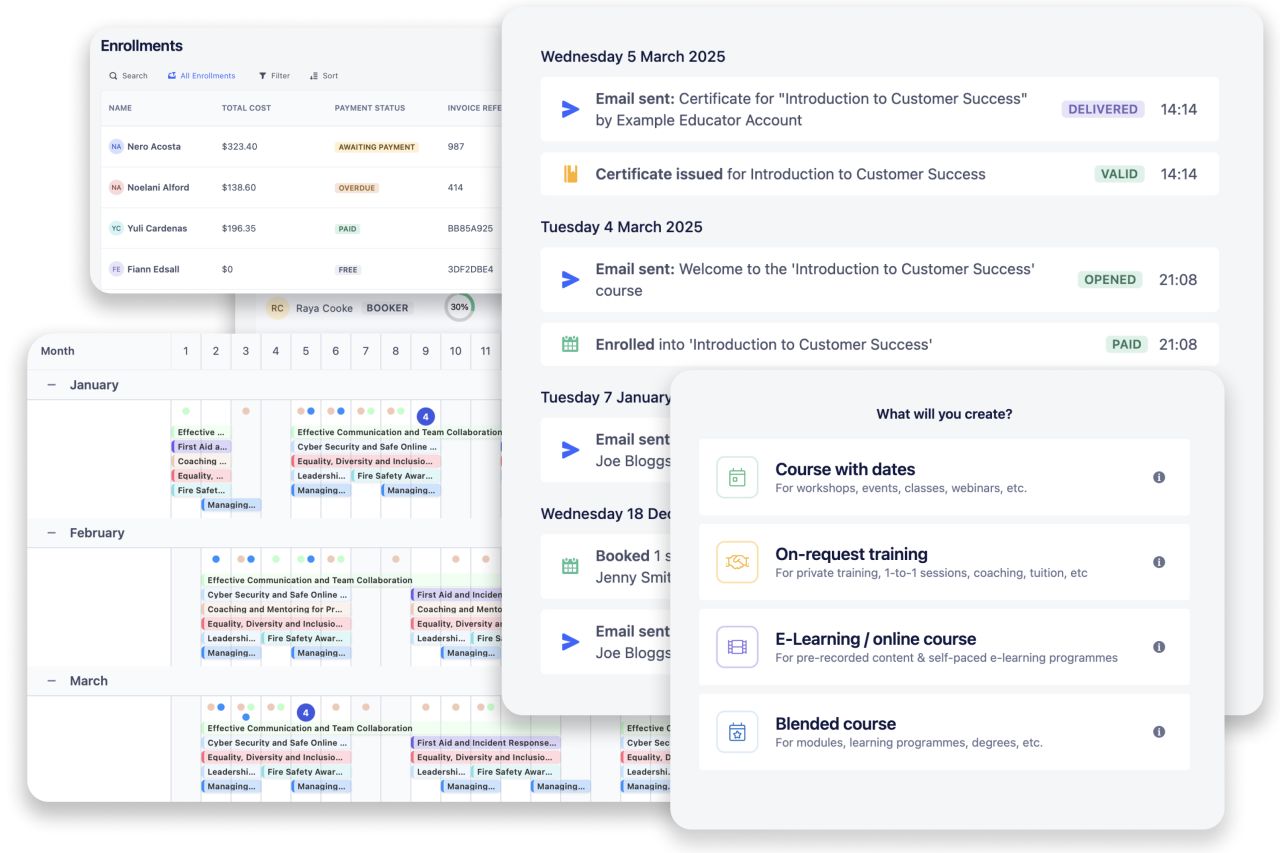Click the $323.40 total cost cell
This screenshot has width=1280, height=853.
pyautogui.click(x=240, y=147)
